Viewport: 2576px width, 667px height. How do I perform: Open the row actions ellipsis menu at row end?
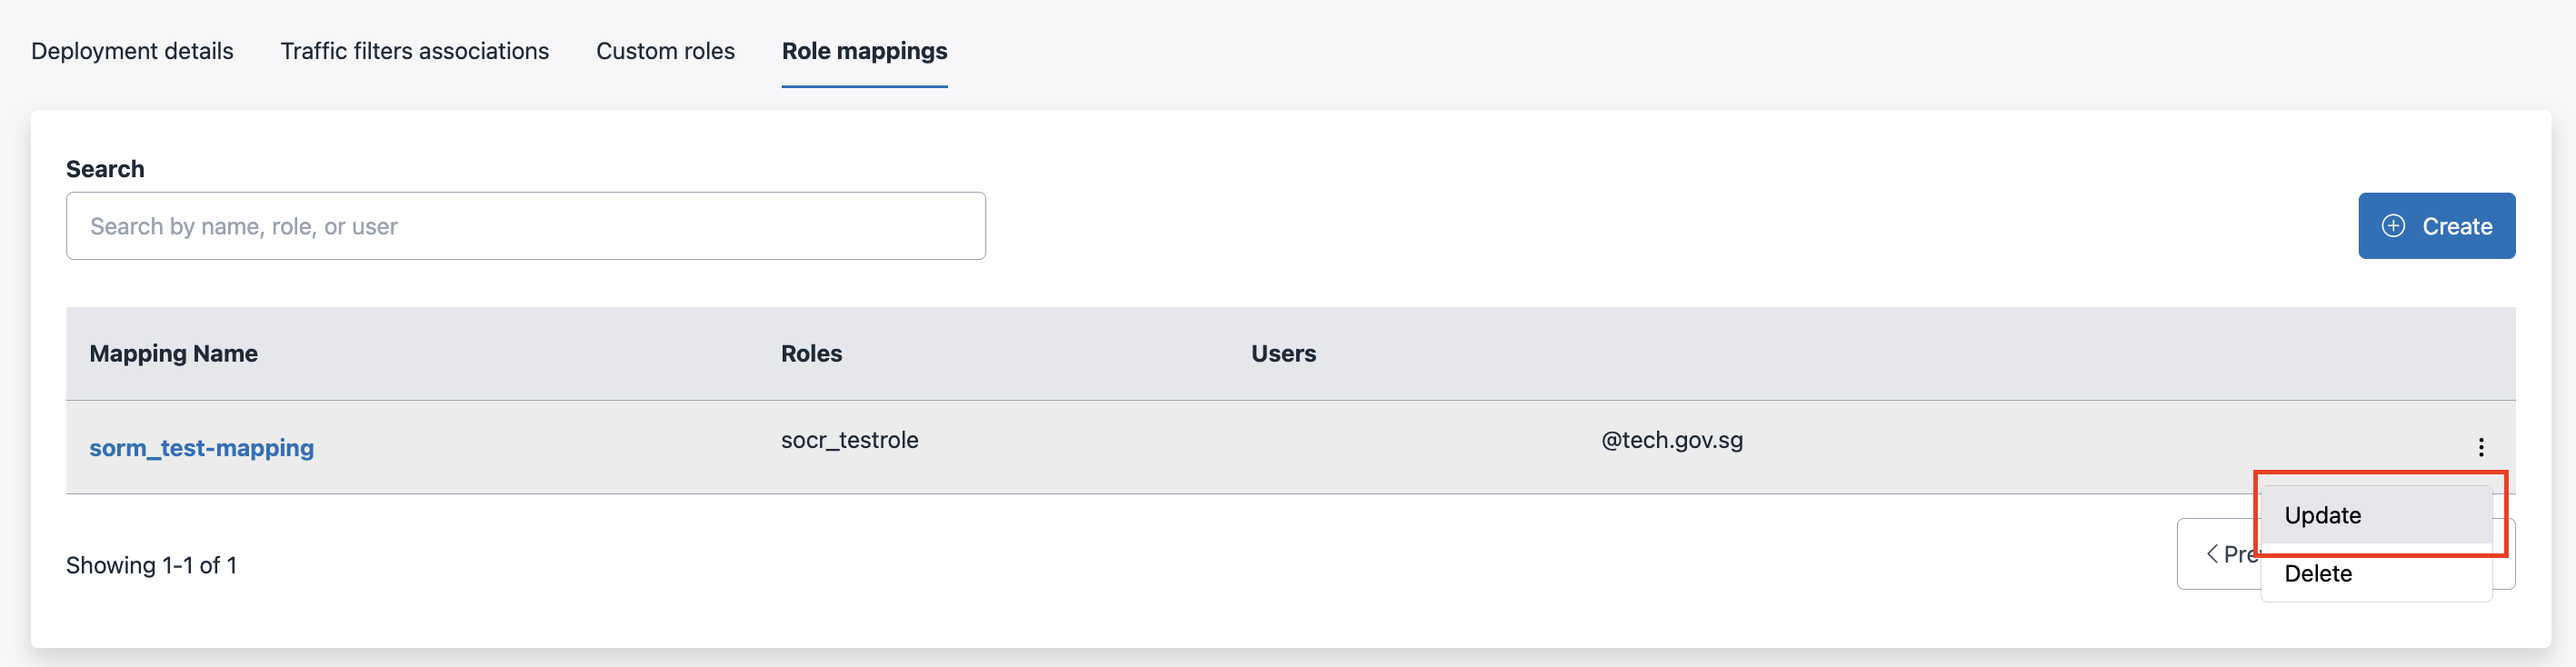[2484, 447]
